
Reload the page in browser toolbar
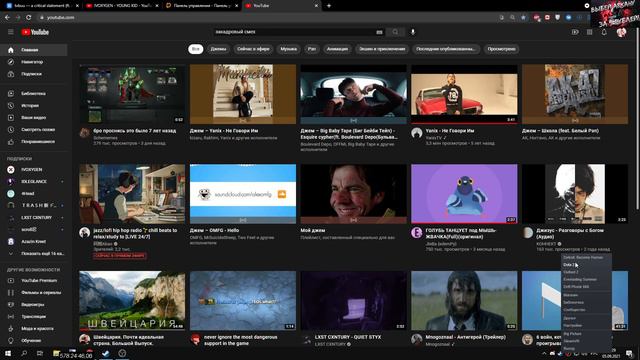(x=28, y=18)
